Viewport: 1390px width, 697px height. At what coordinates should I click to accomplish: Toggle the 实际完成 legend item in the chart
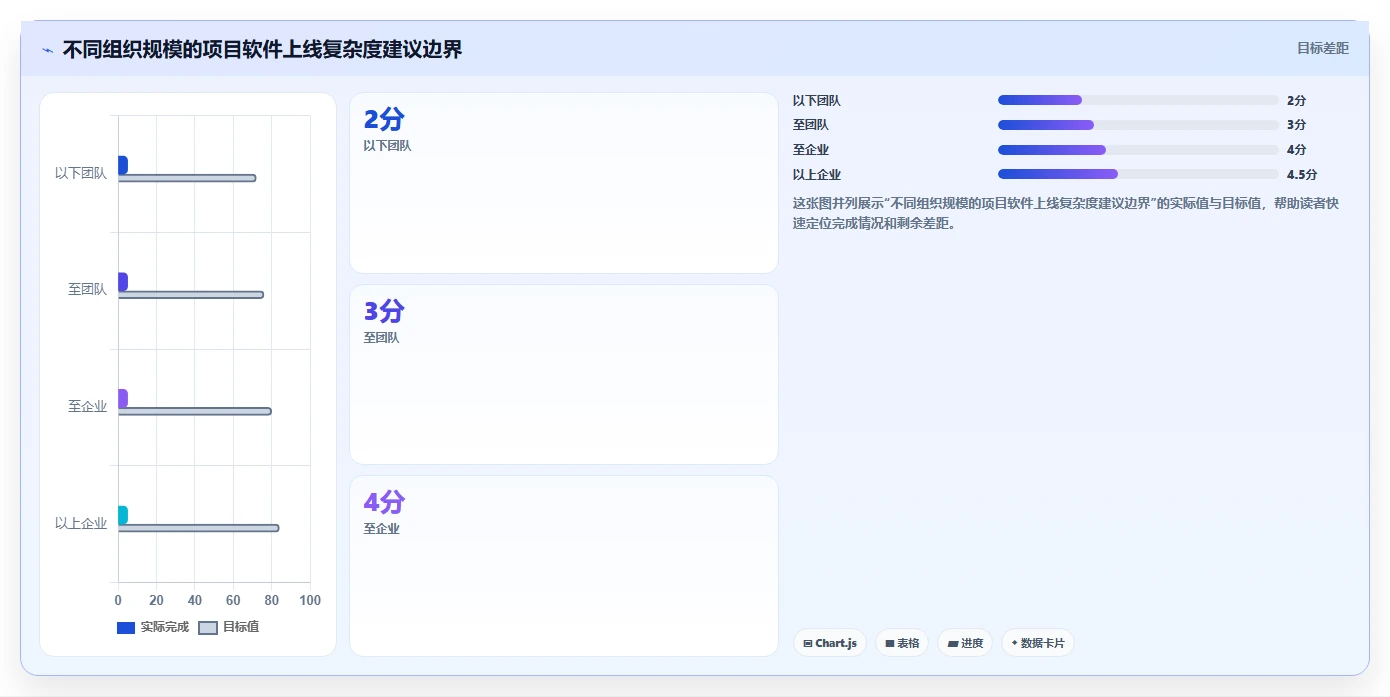coord(153,627)
